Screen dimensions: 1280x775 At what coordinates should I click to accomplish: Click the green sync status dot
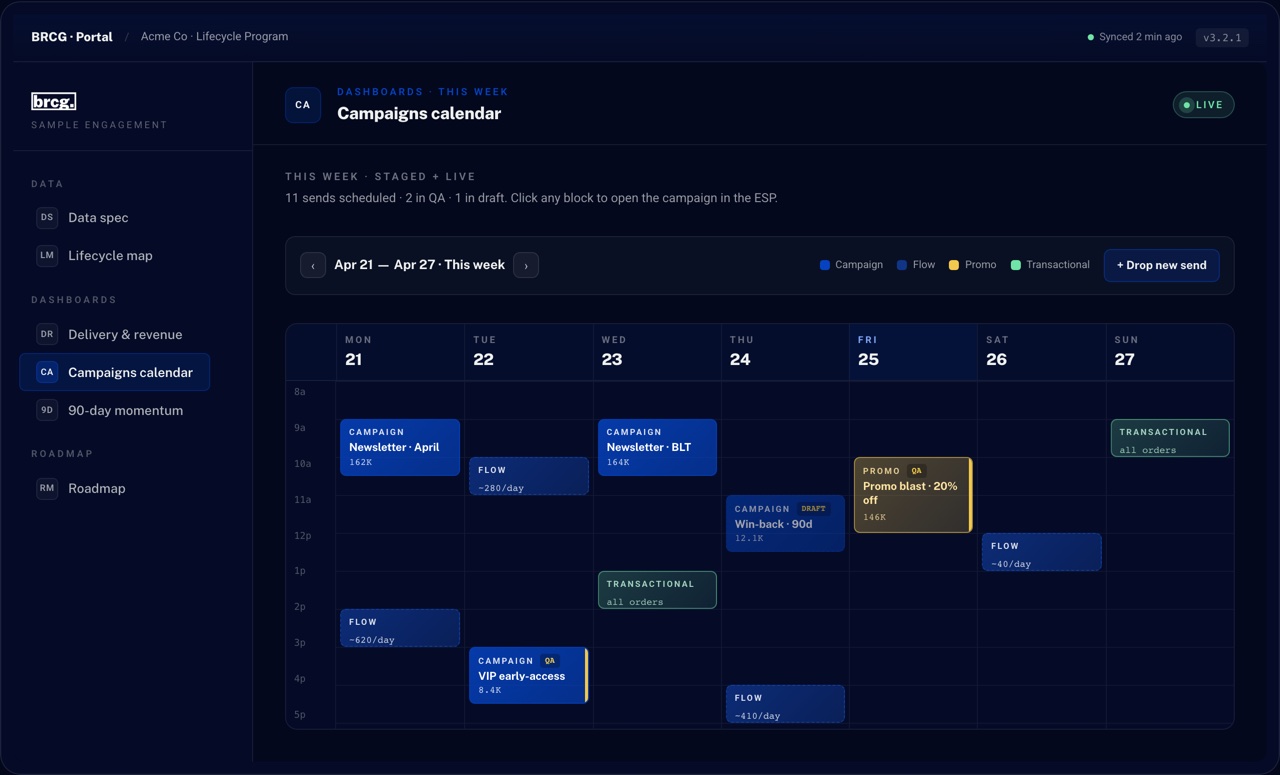coord(1091,37)
